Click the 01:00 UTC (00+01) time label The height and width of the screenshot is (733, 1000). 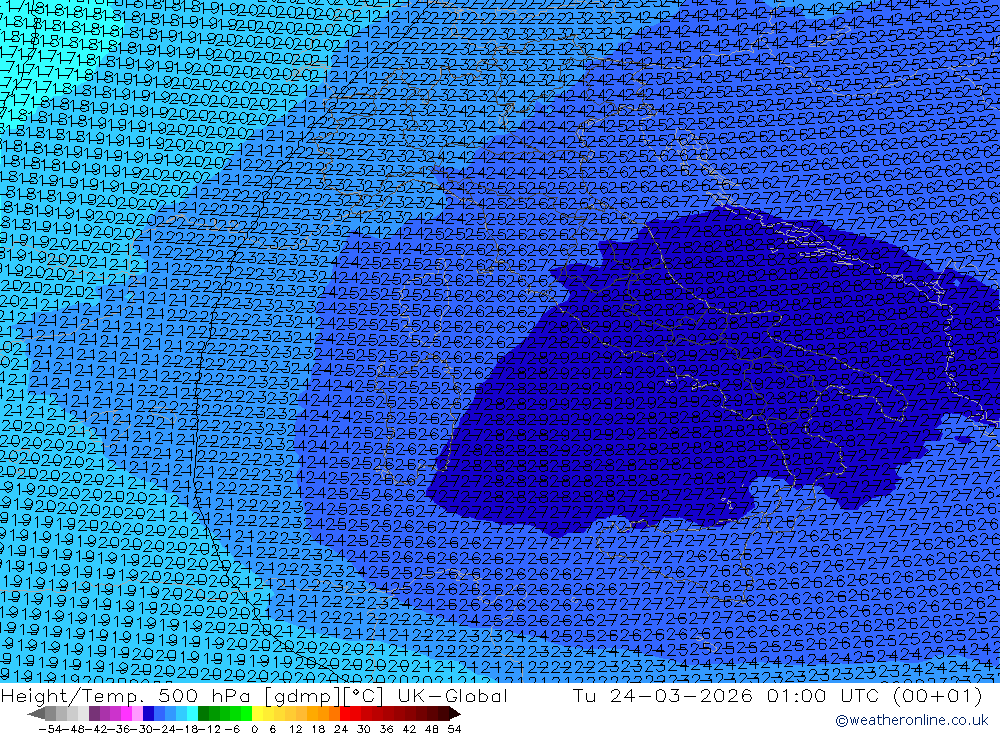[x=874, y=695]
